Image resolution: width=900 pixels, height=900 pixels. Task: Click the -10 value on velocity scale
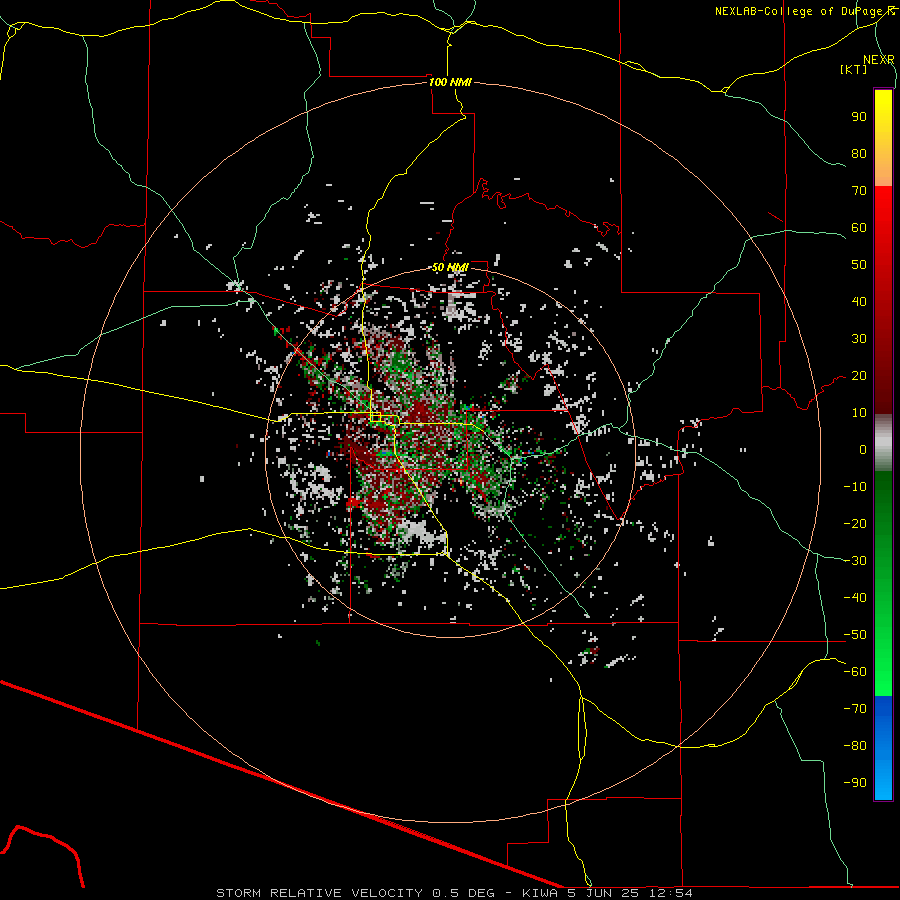[855, 487]
